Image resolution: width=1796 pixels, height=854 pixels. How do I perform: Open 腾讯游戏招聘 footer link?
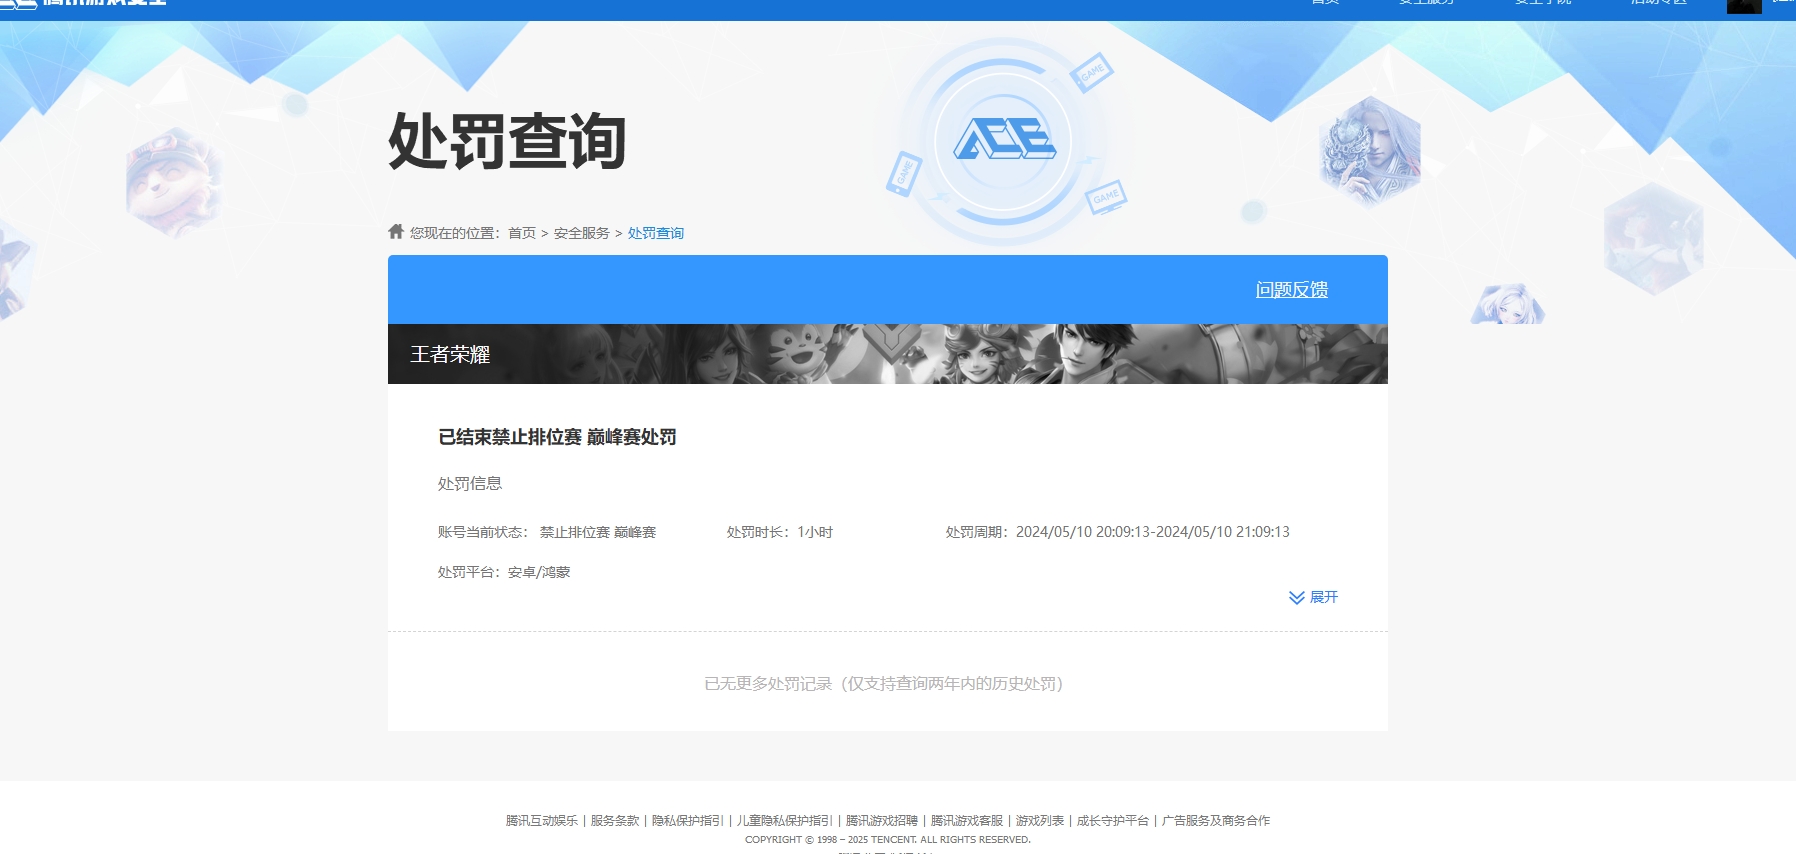[x=882, y=821]
